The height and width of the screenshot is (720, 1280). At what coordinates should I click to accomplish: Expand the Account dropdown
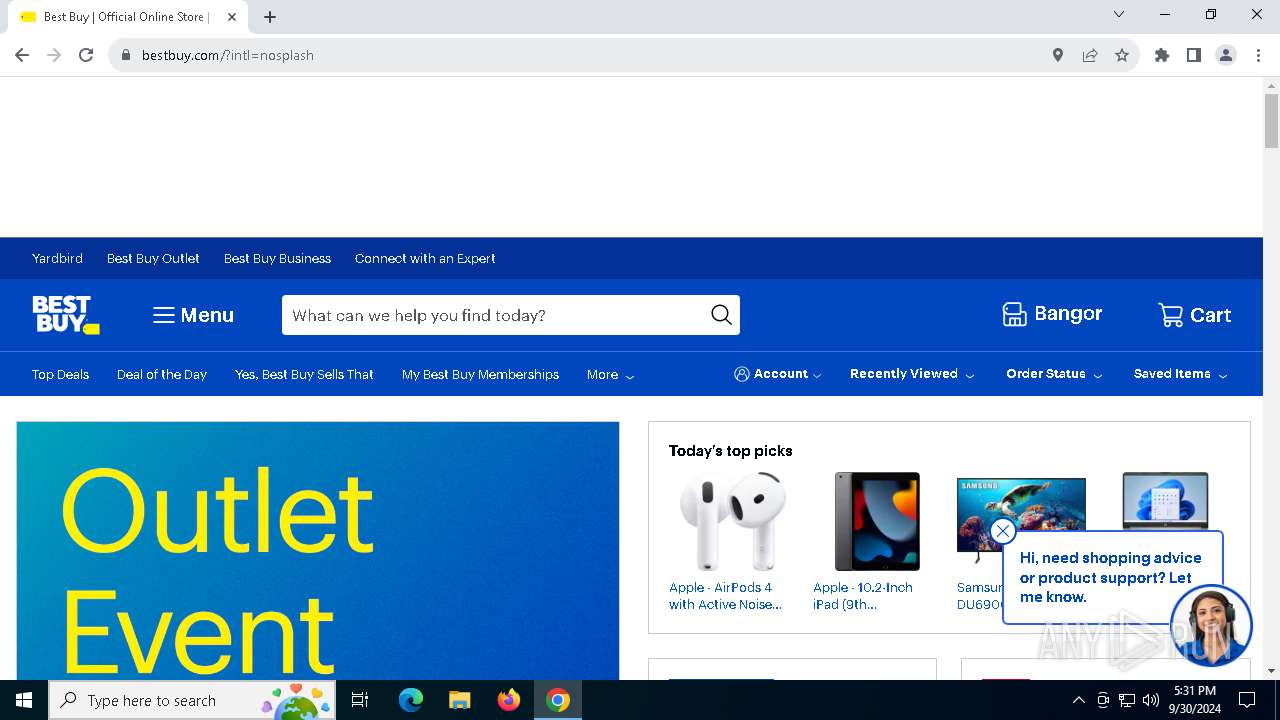tap(778, 374)
